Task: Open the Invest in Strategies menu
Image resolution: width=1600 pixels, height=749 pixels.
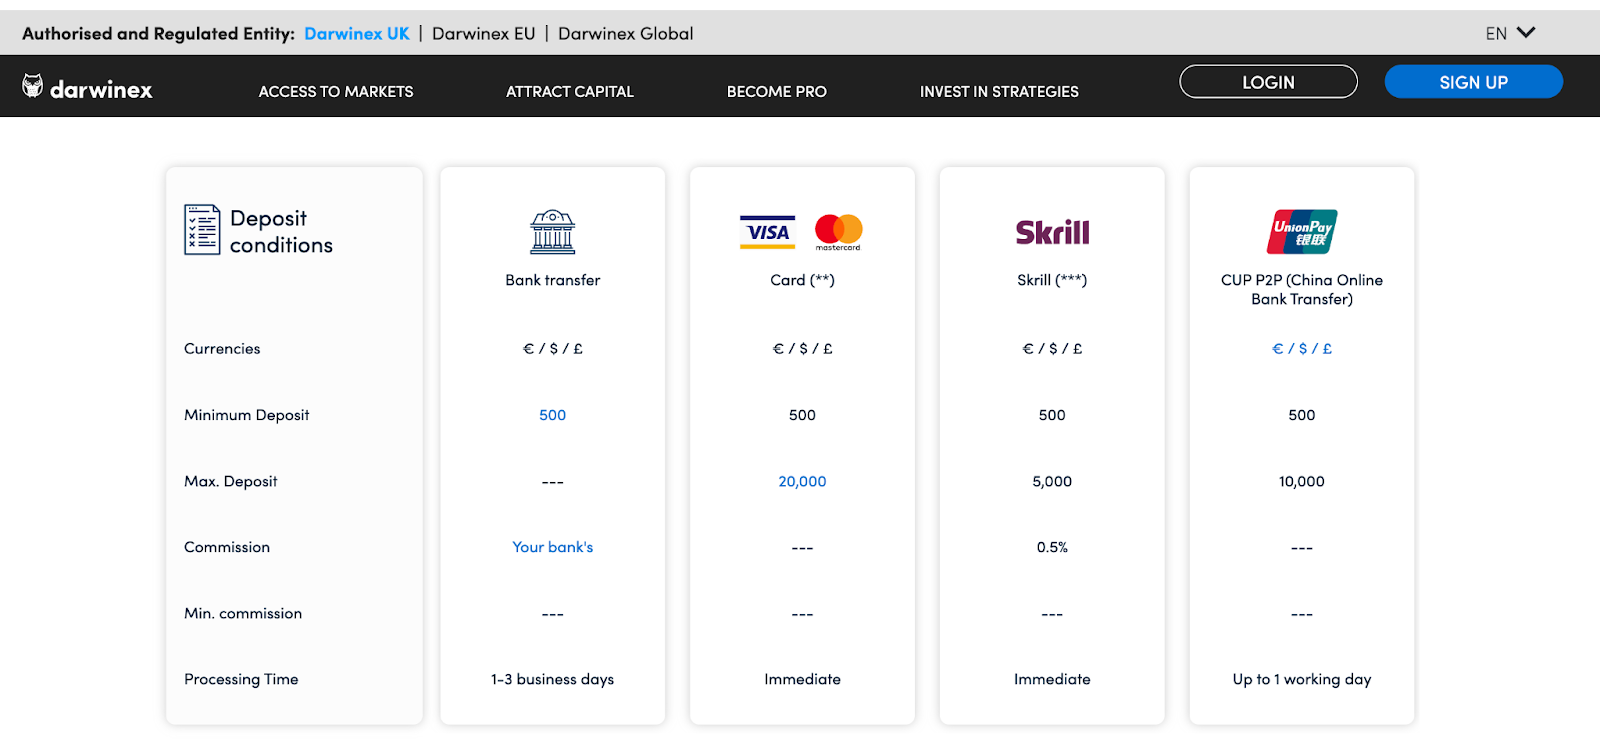Action: pyautogui.click(x=999, y=91)
